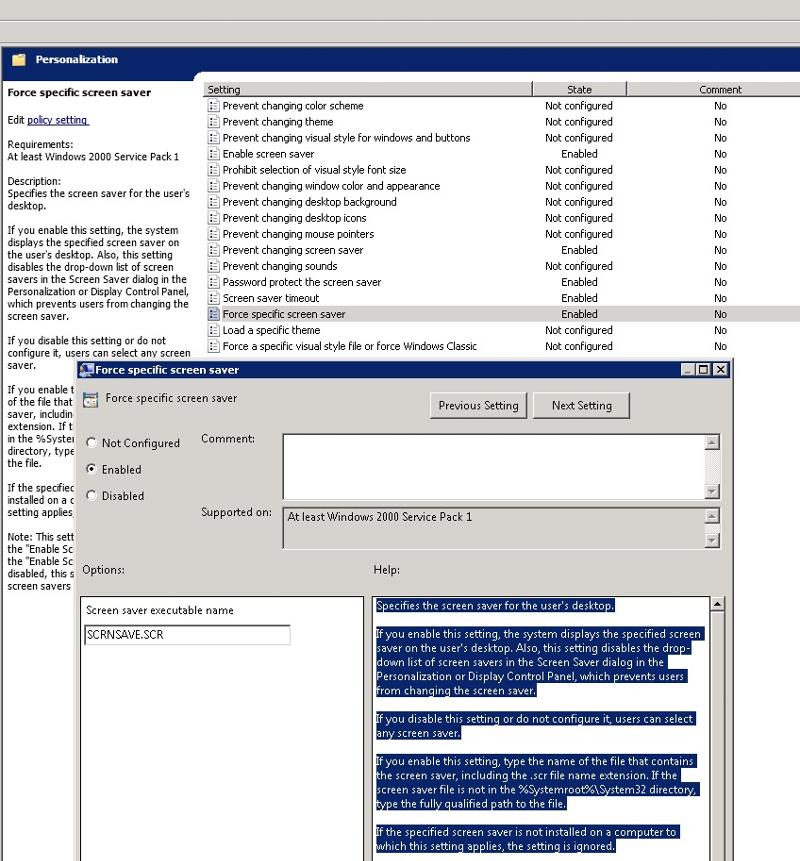Click the icon next to Prevent changing sounds
800x861 pixels.
(x=216, y=266)
